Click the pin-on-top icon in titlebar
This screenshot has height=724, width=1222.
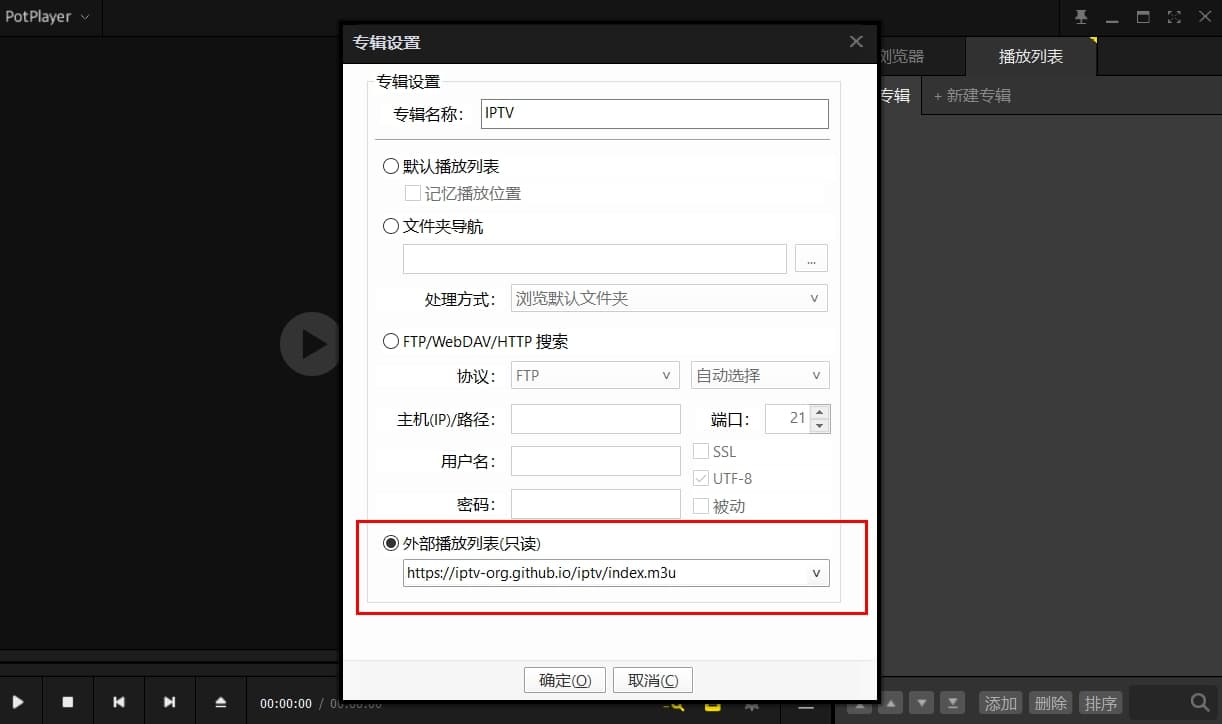tap(1082, 16)
